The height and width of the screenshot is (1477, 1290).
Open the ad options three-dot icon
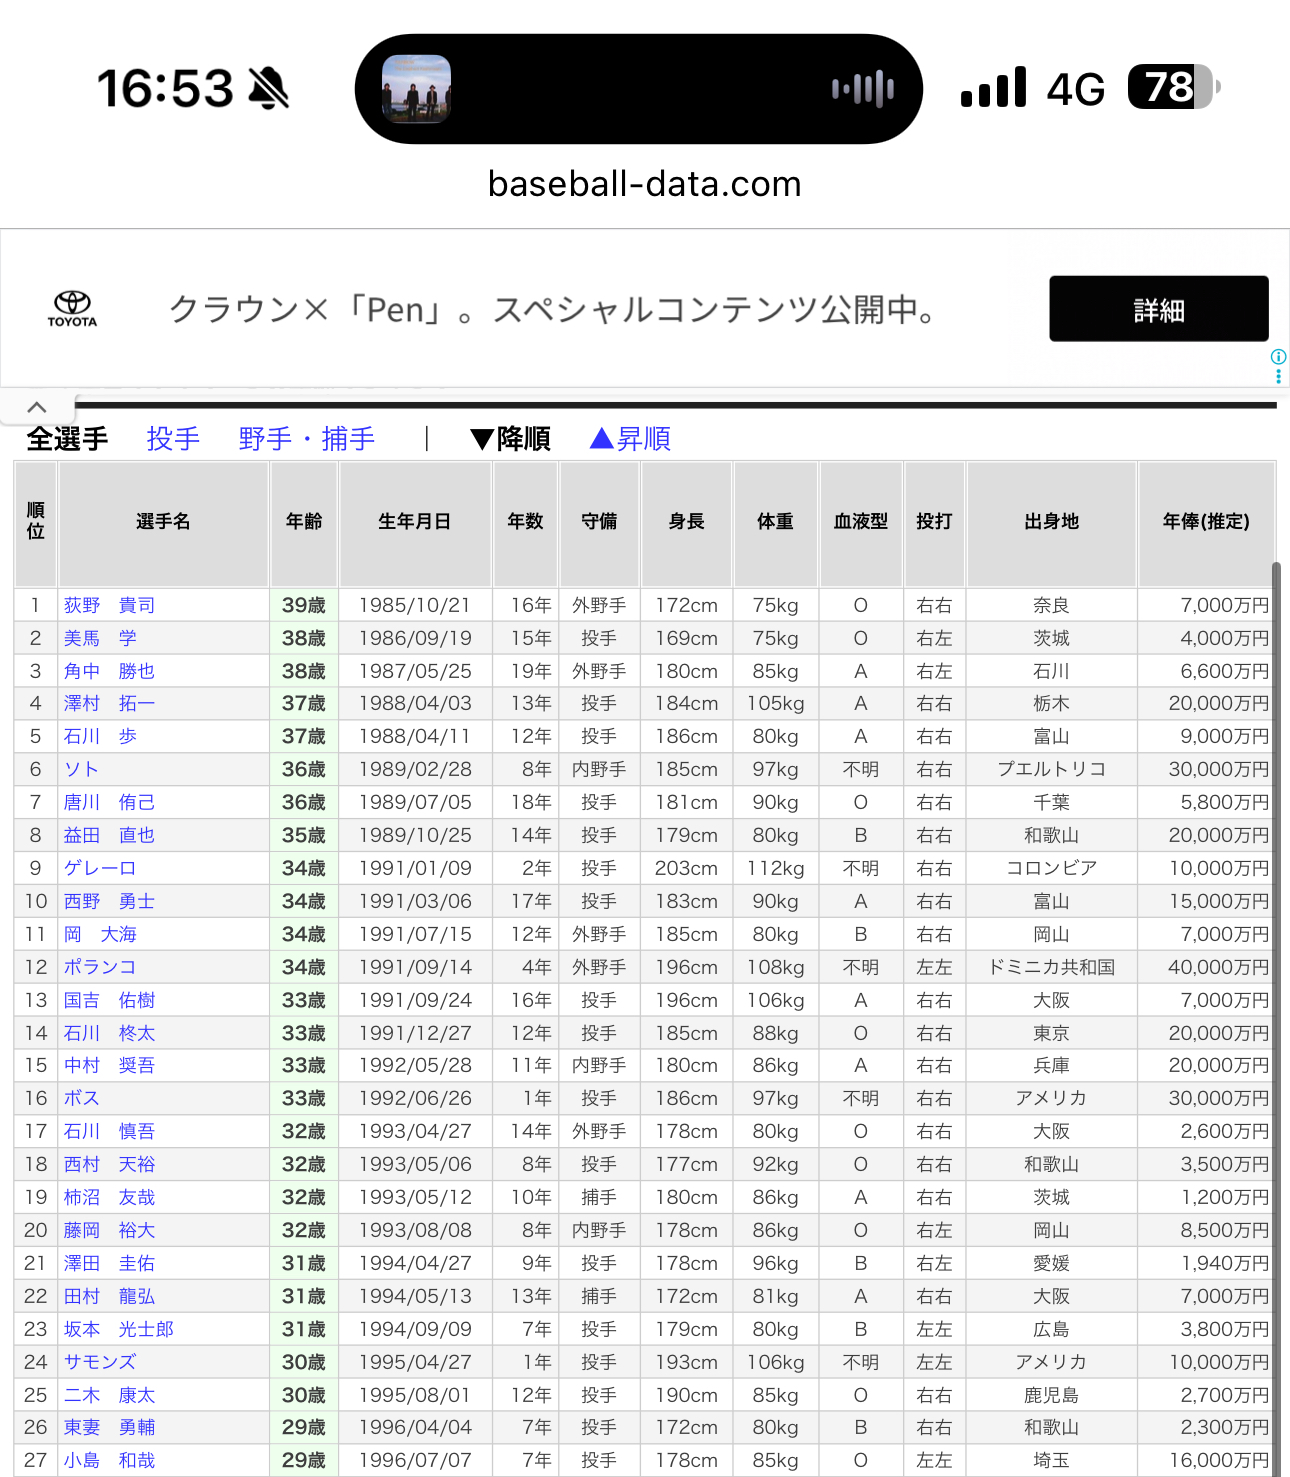click(1278, 376)
